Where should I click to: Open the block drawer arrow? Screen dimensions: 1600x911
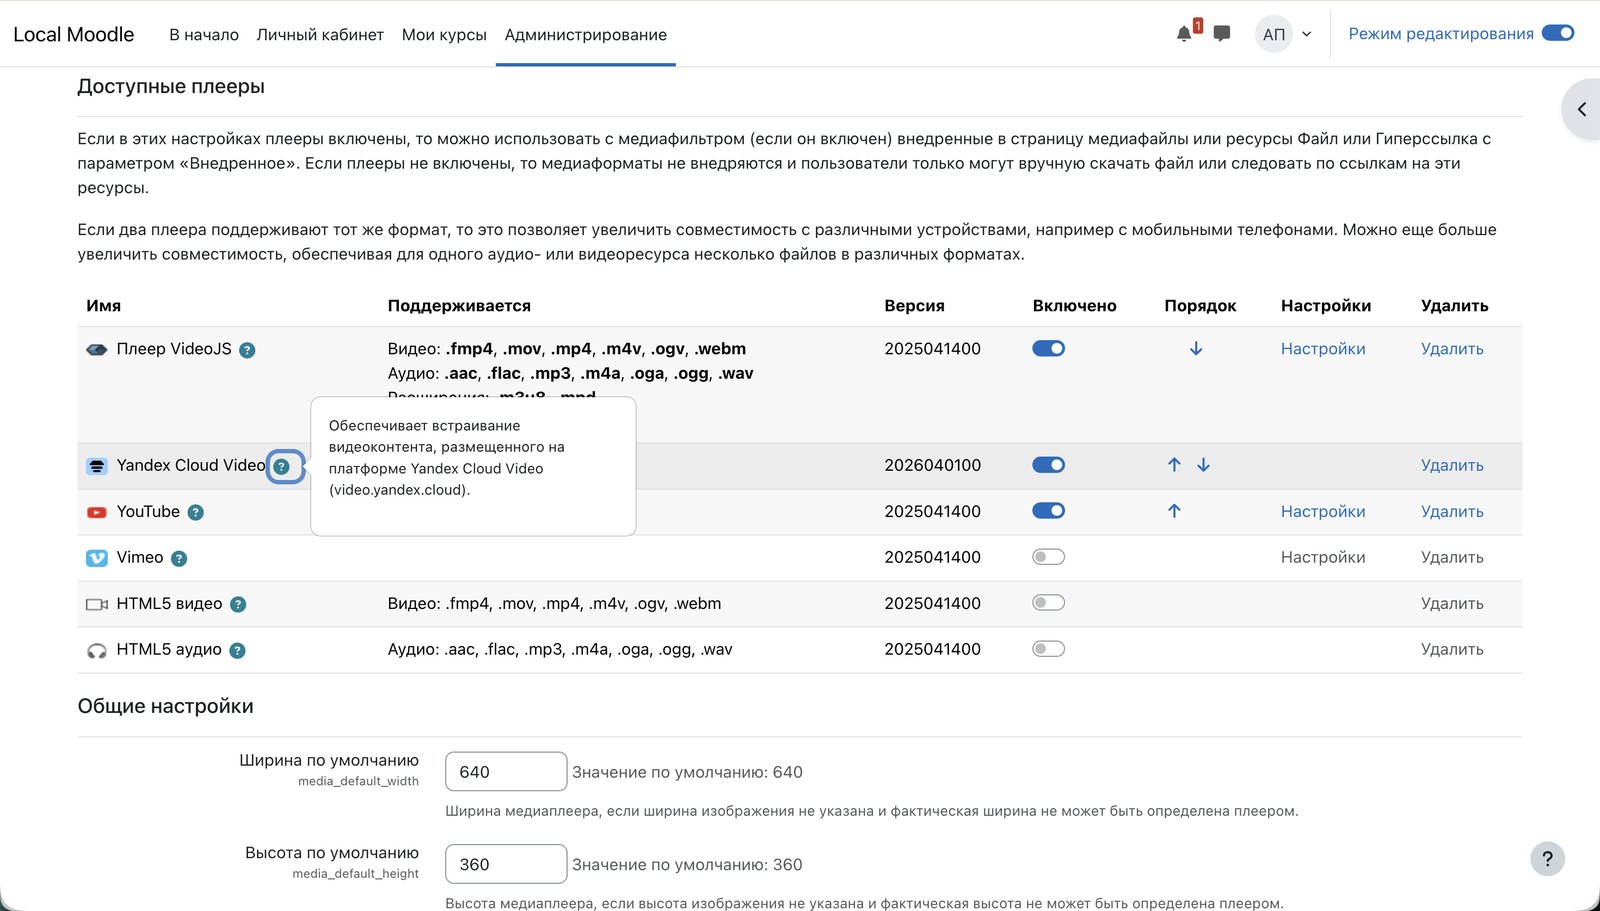[1582, 109]
